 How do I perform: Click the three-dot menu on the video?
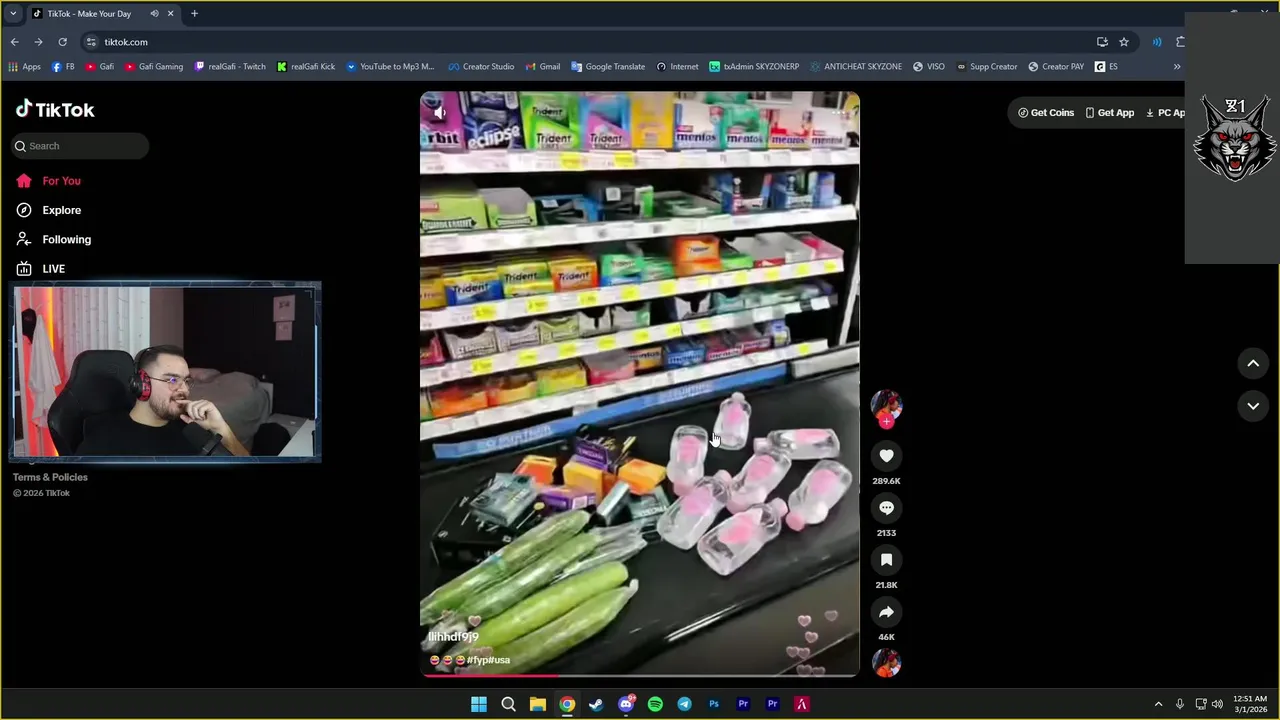point(839,113)
